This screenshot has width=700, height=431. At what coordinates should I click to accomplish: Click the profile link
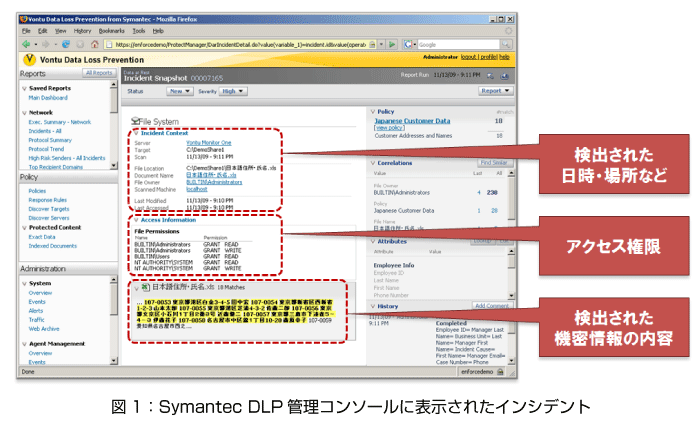488,57
